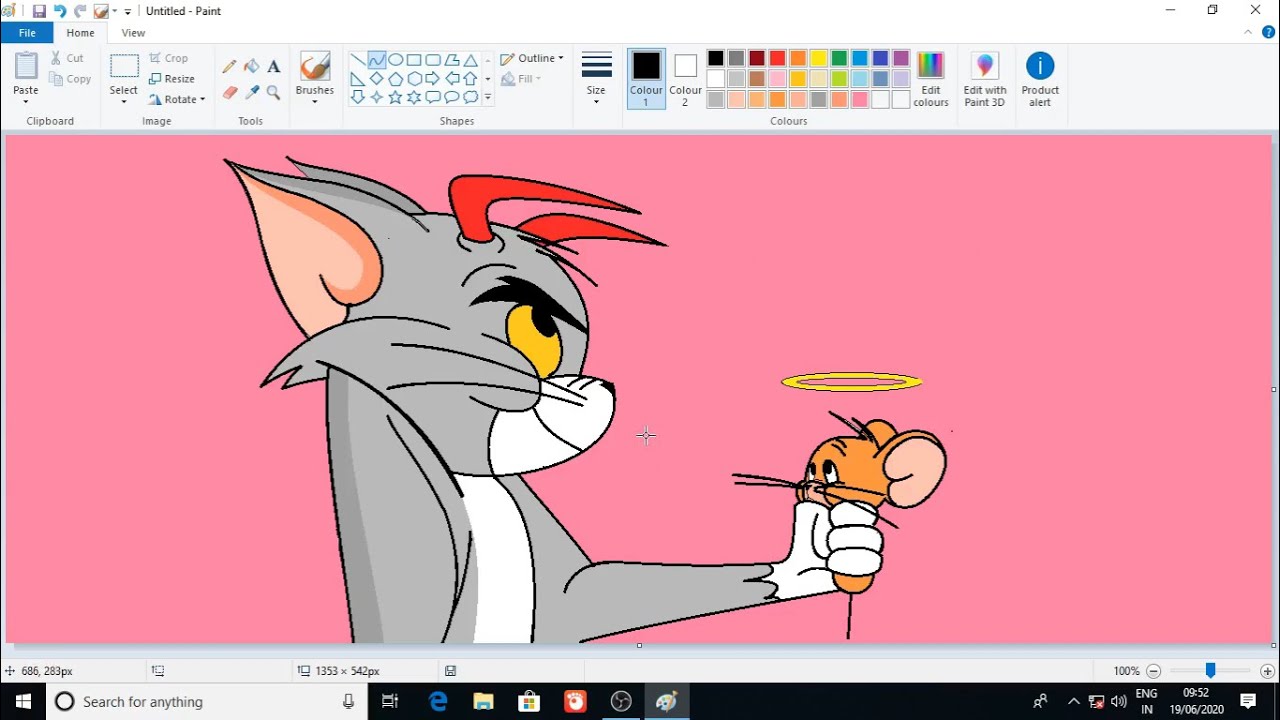The height and width of the screenshot is (720, 1280).
Task: Choose the Triangle shape
Action: (x=470, y=60)
